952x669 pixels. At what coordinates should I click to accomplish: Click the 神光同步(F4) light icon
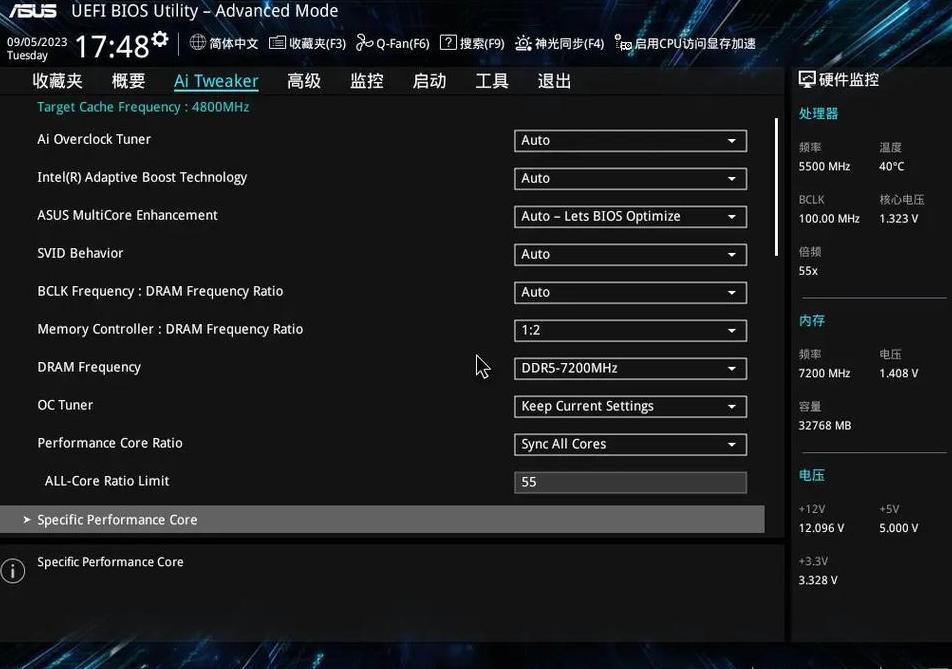pyautogui.click(x=523, y=43)
